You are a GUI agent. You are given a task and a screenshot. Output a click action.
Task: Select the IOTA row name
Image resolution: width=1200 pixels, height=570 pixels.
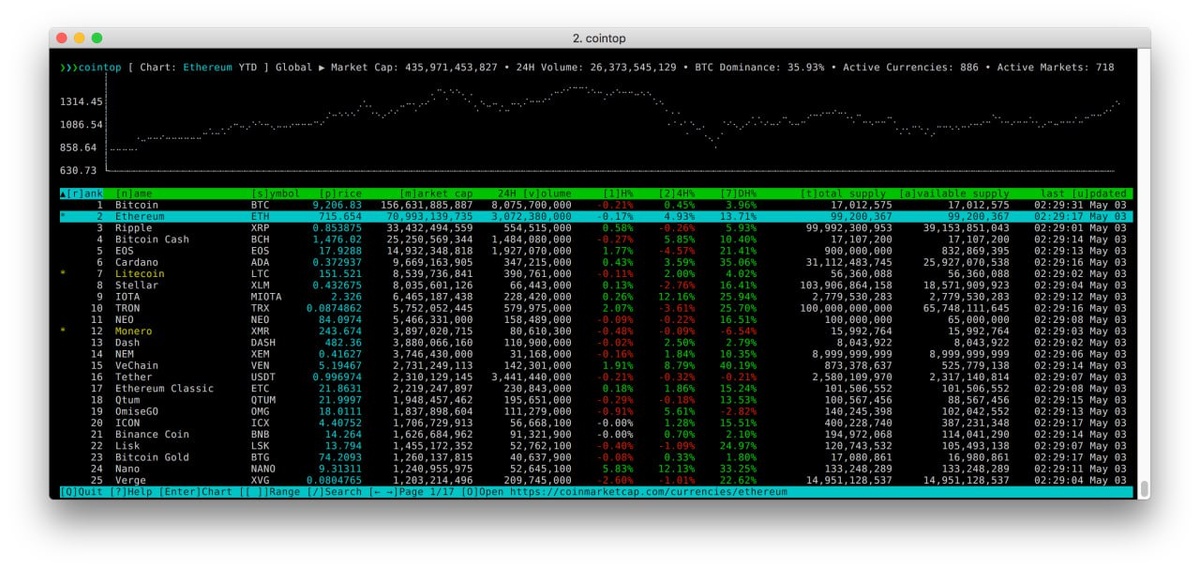(x=127, y=297)
